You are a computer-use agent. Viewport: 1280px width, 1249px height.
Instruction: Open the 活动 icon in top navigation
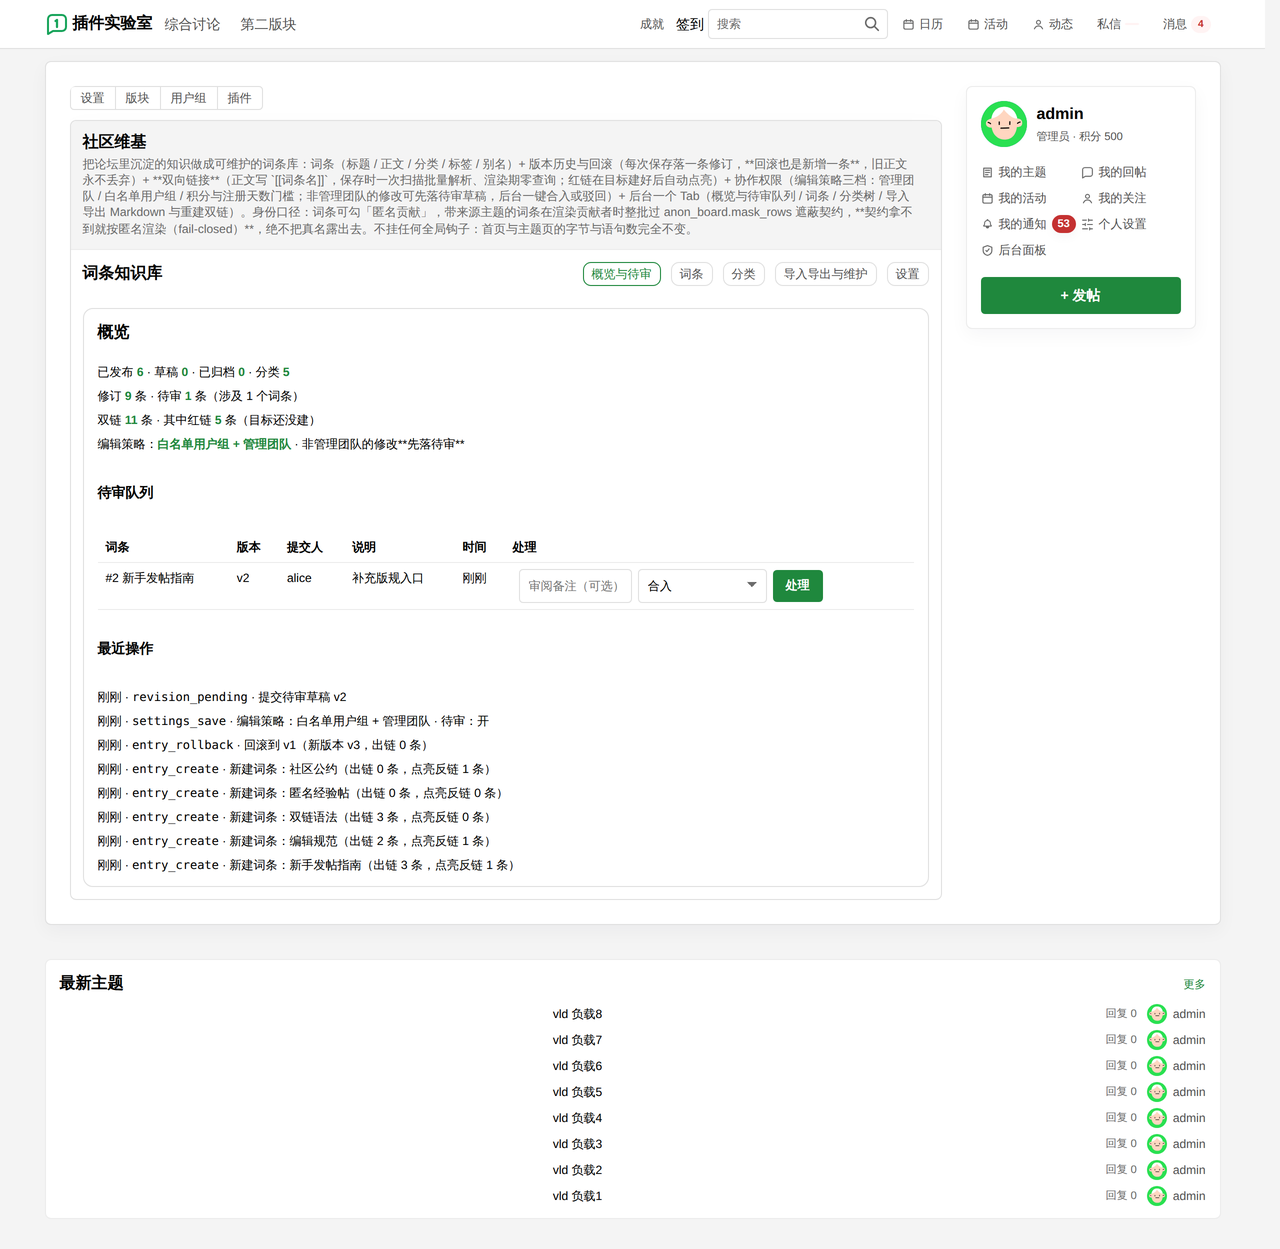973,24
